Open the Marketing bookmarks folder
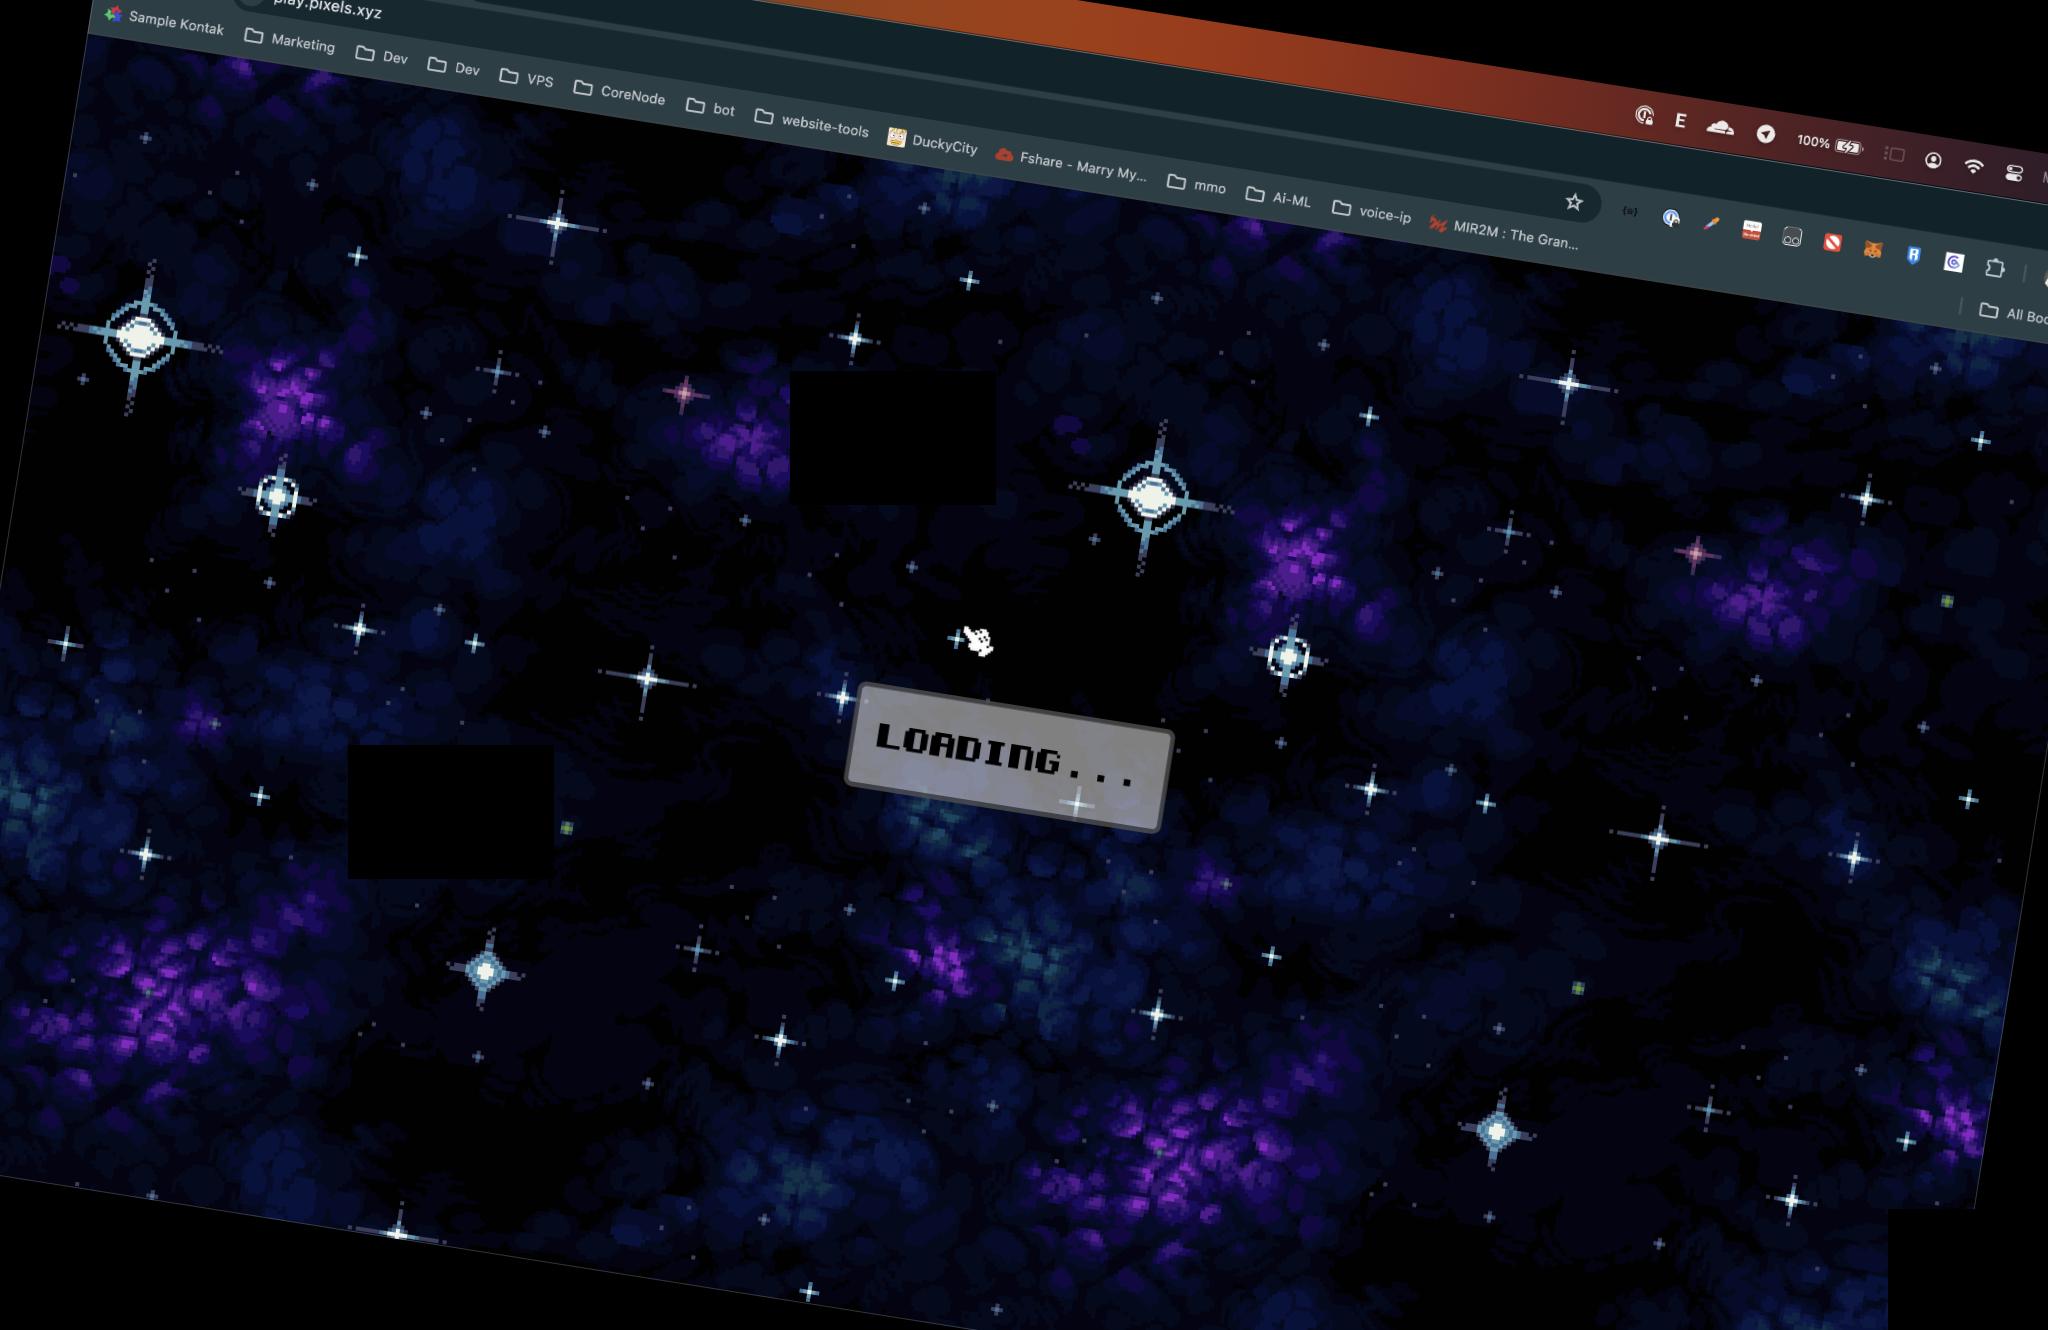2048x1330 pixels. [x=290, y=41]
